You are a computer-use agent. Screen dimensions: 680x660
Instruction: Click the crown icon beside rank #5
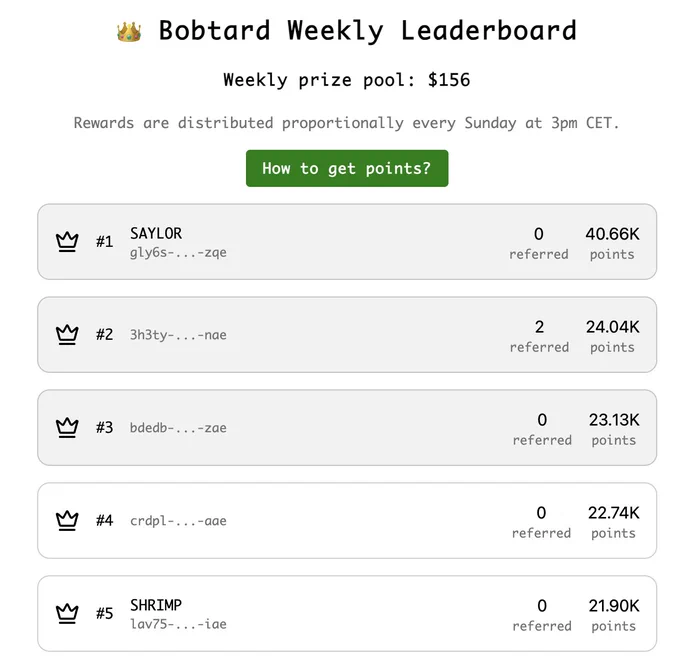point(67,613)
